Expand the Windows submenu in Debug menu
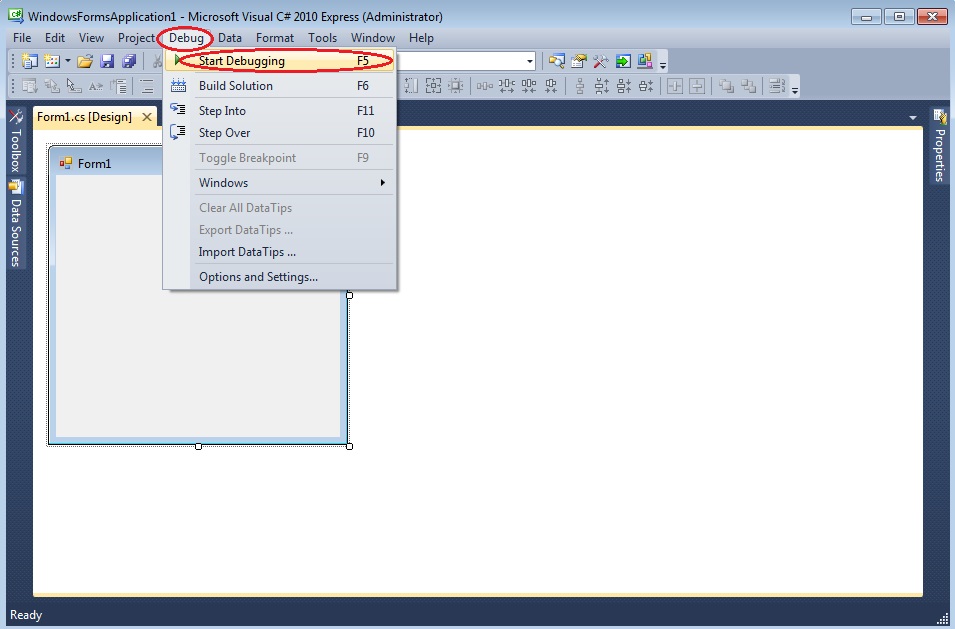Screen dimensions: 955x629 280,183
